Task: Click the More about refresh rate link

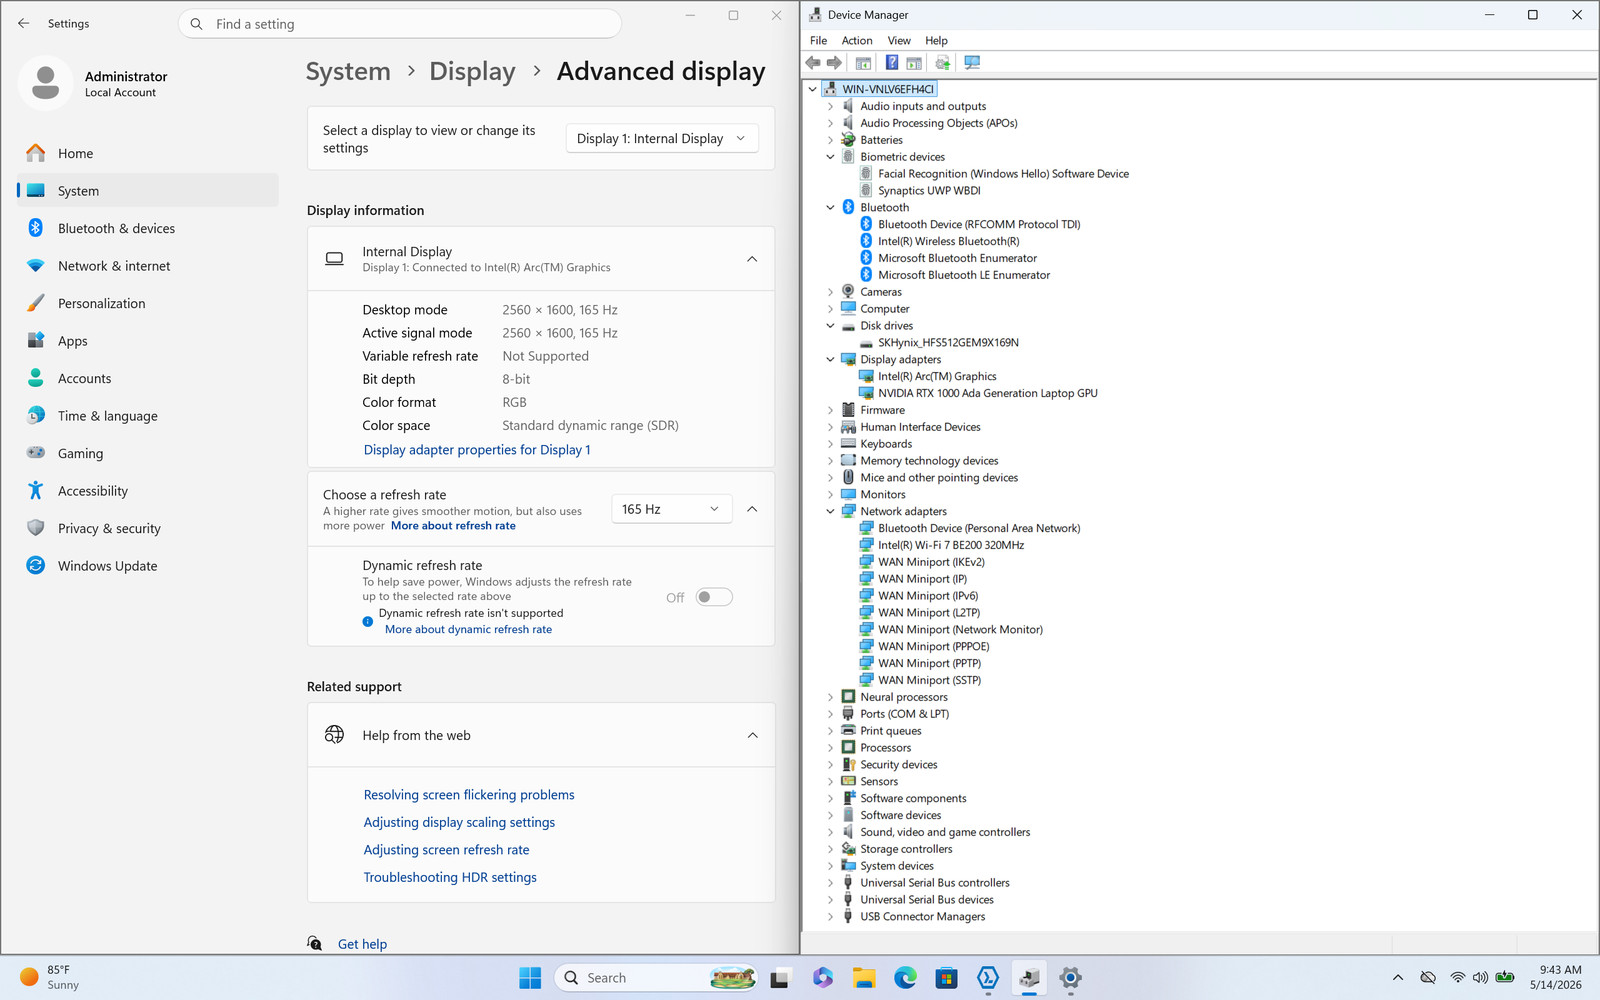Action: 453,526
